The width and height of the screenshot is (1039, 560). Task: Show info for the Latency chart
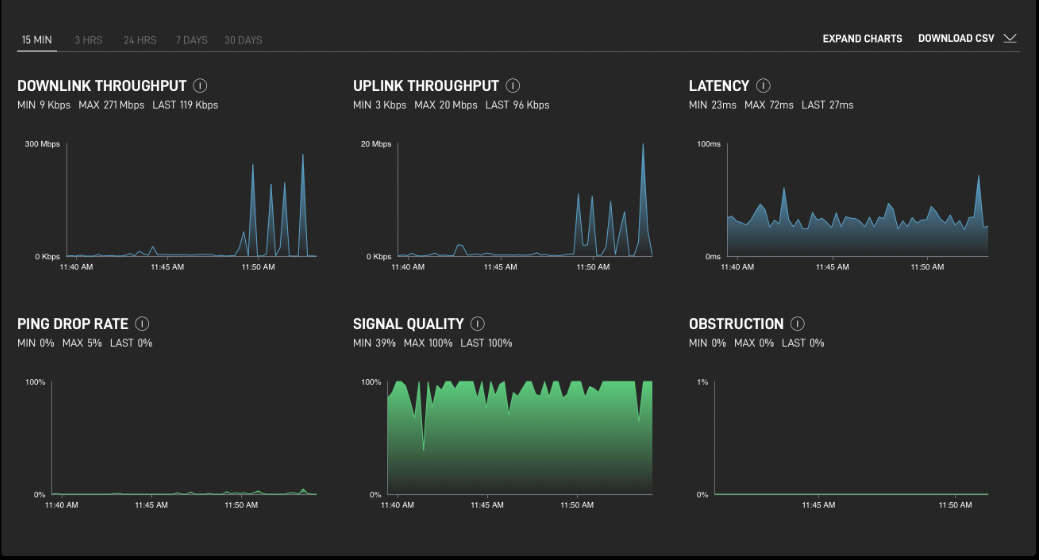point(764,86)
